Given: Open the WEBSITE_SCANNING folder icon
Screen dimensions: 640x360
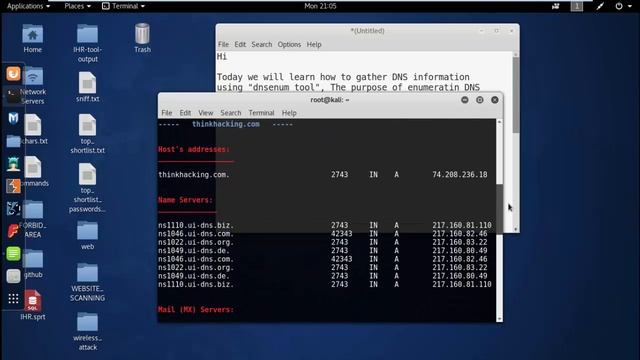Looking at the screenshot, I should pos(87,282).
